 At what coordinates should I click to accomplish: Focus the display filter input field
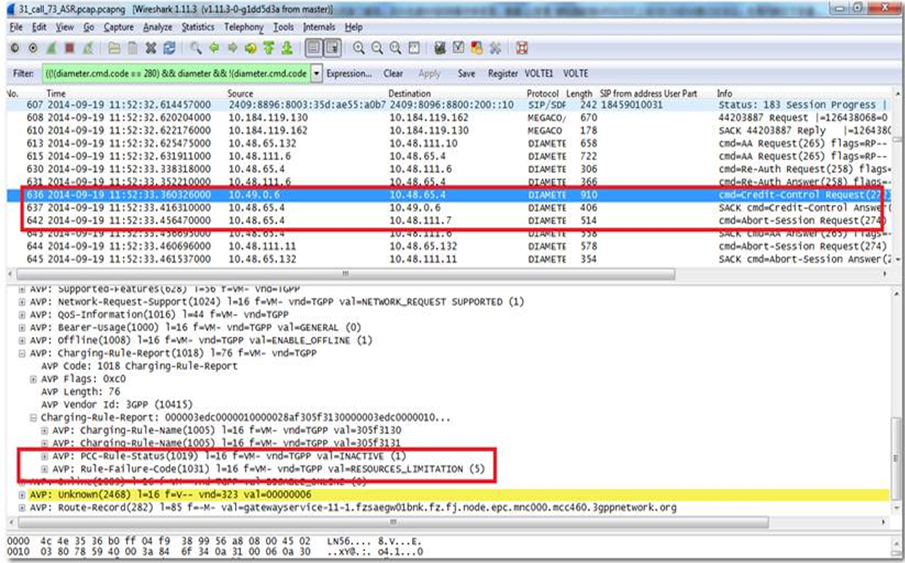[x=176, y=73]
